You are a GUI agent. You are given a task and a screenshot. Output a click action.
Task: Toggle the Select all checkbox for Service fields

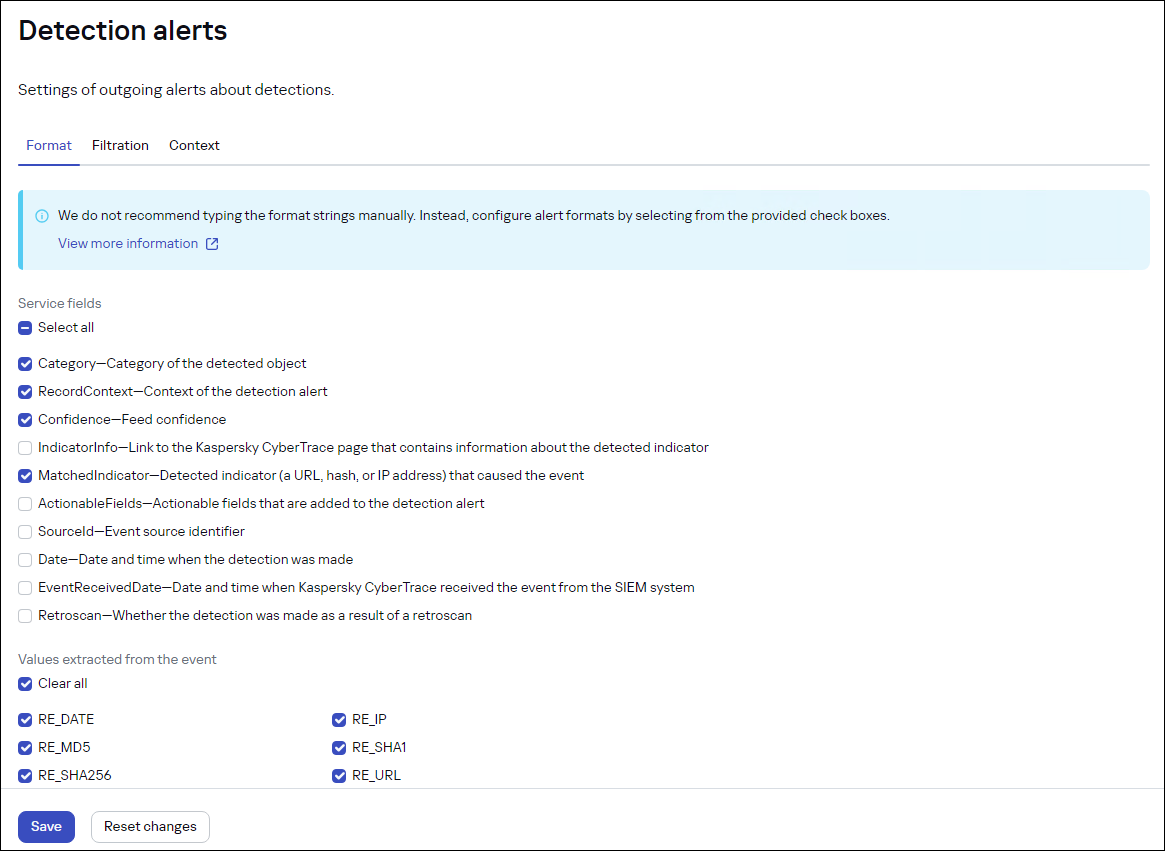pos(24,327)
